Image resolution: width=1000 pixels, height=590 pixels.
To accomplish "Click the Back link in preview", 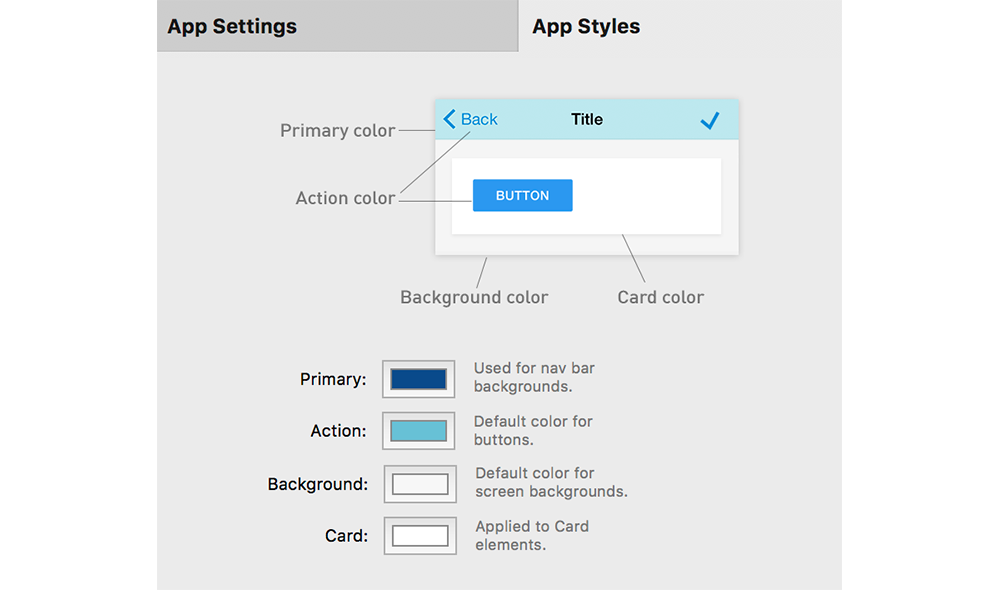I will tap(479, 119).
